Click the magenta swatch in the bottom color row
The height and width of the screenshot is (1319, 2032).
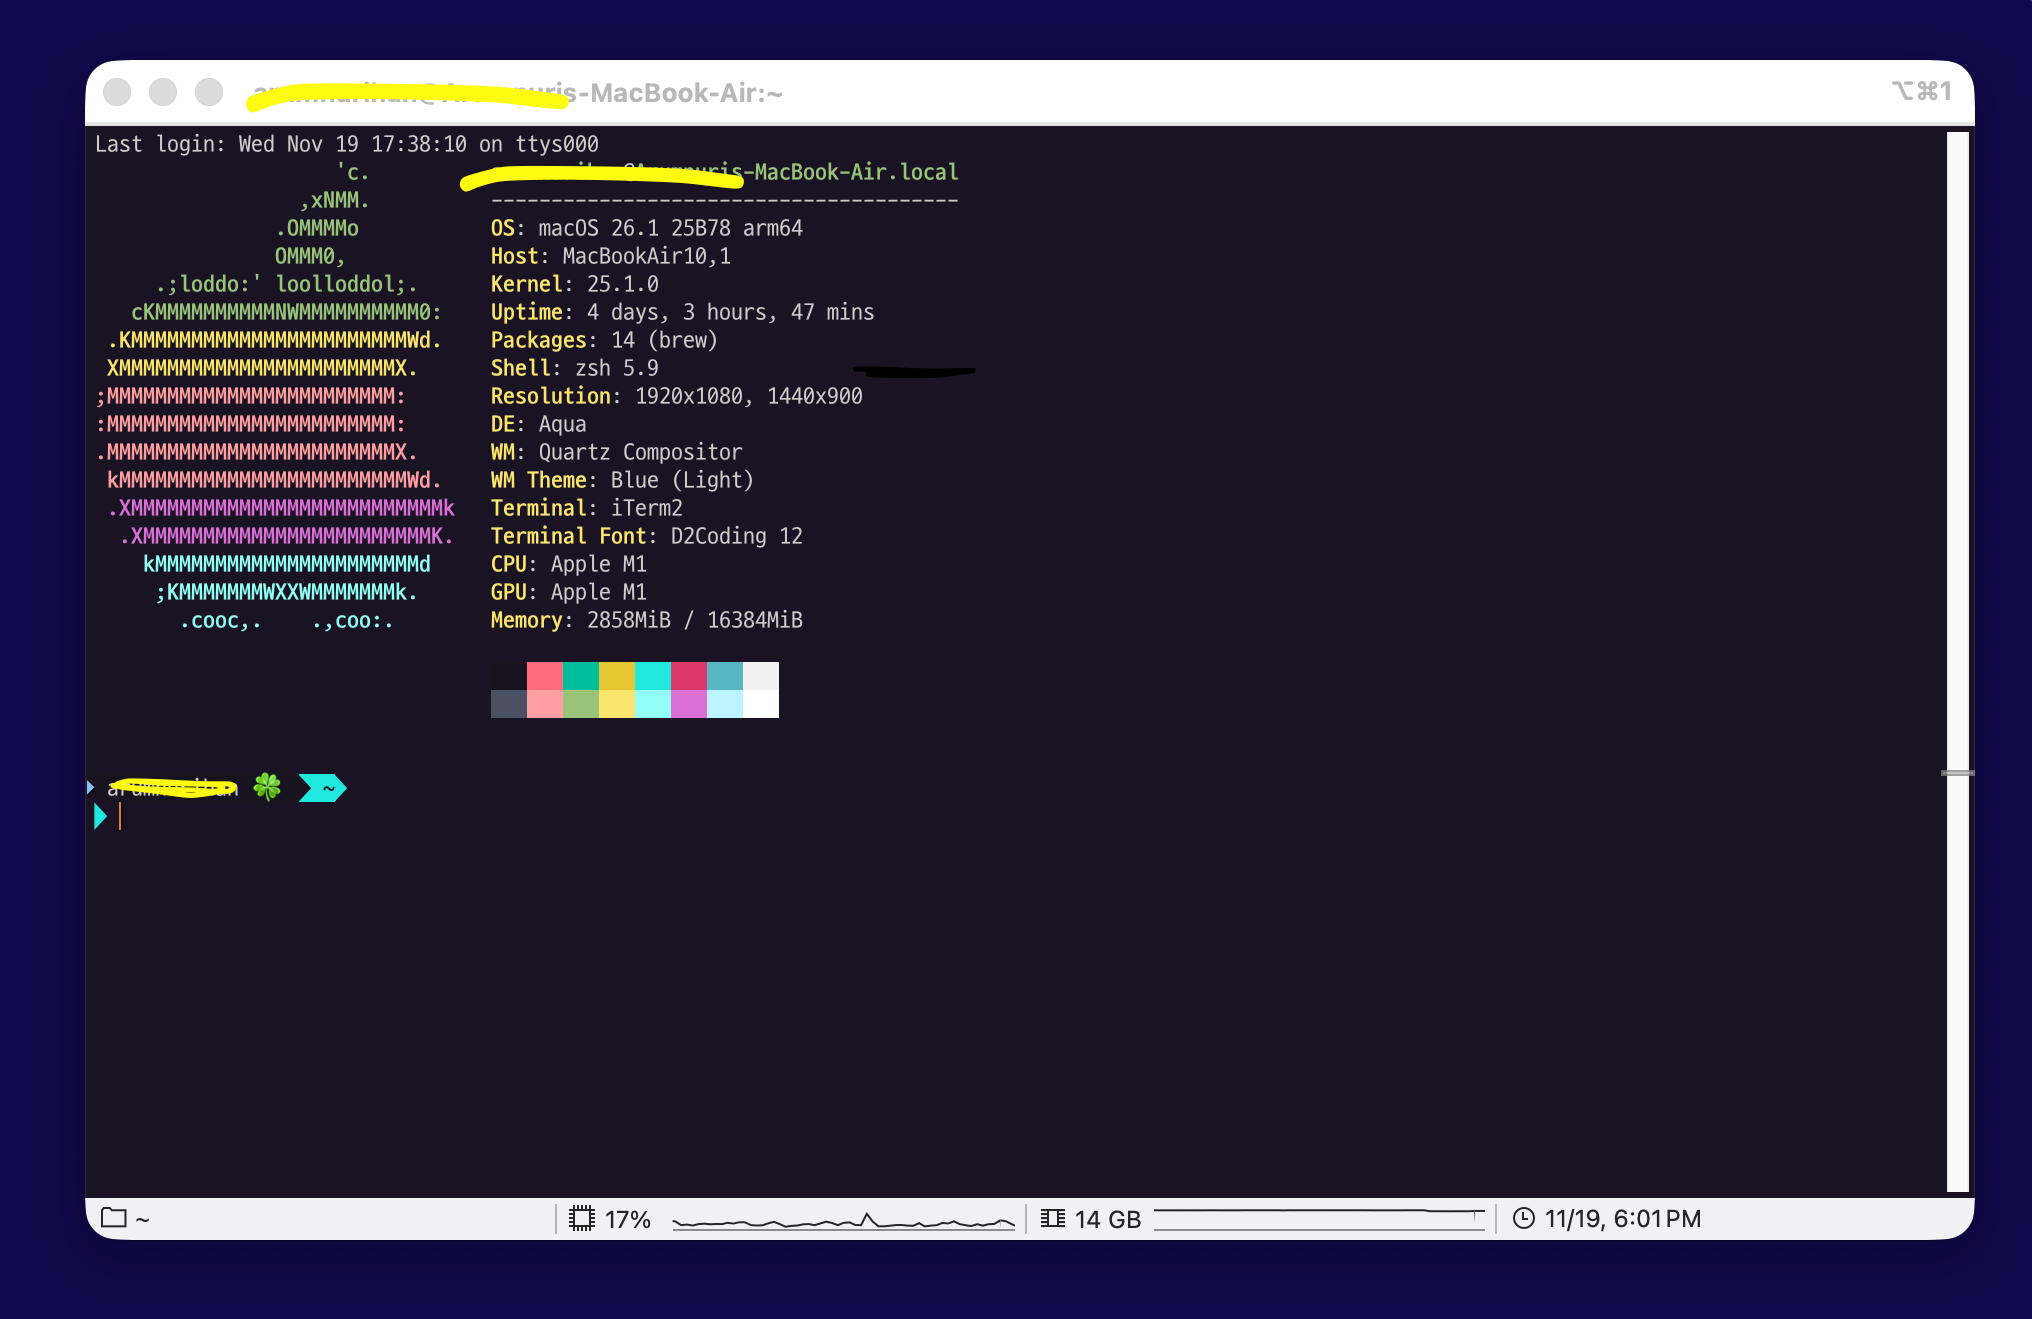[x=689, y=704]
